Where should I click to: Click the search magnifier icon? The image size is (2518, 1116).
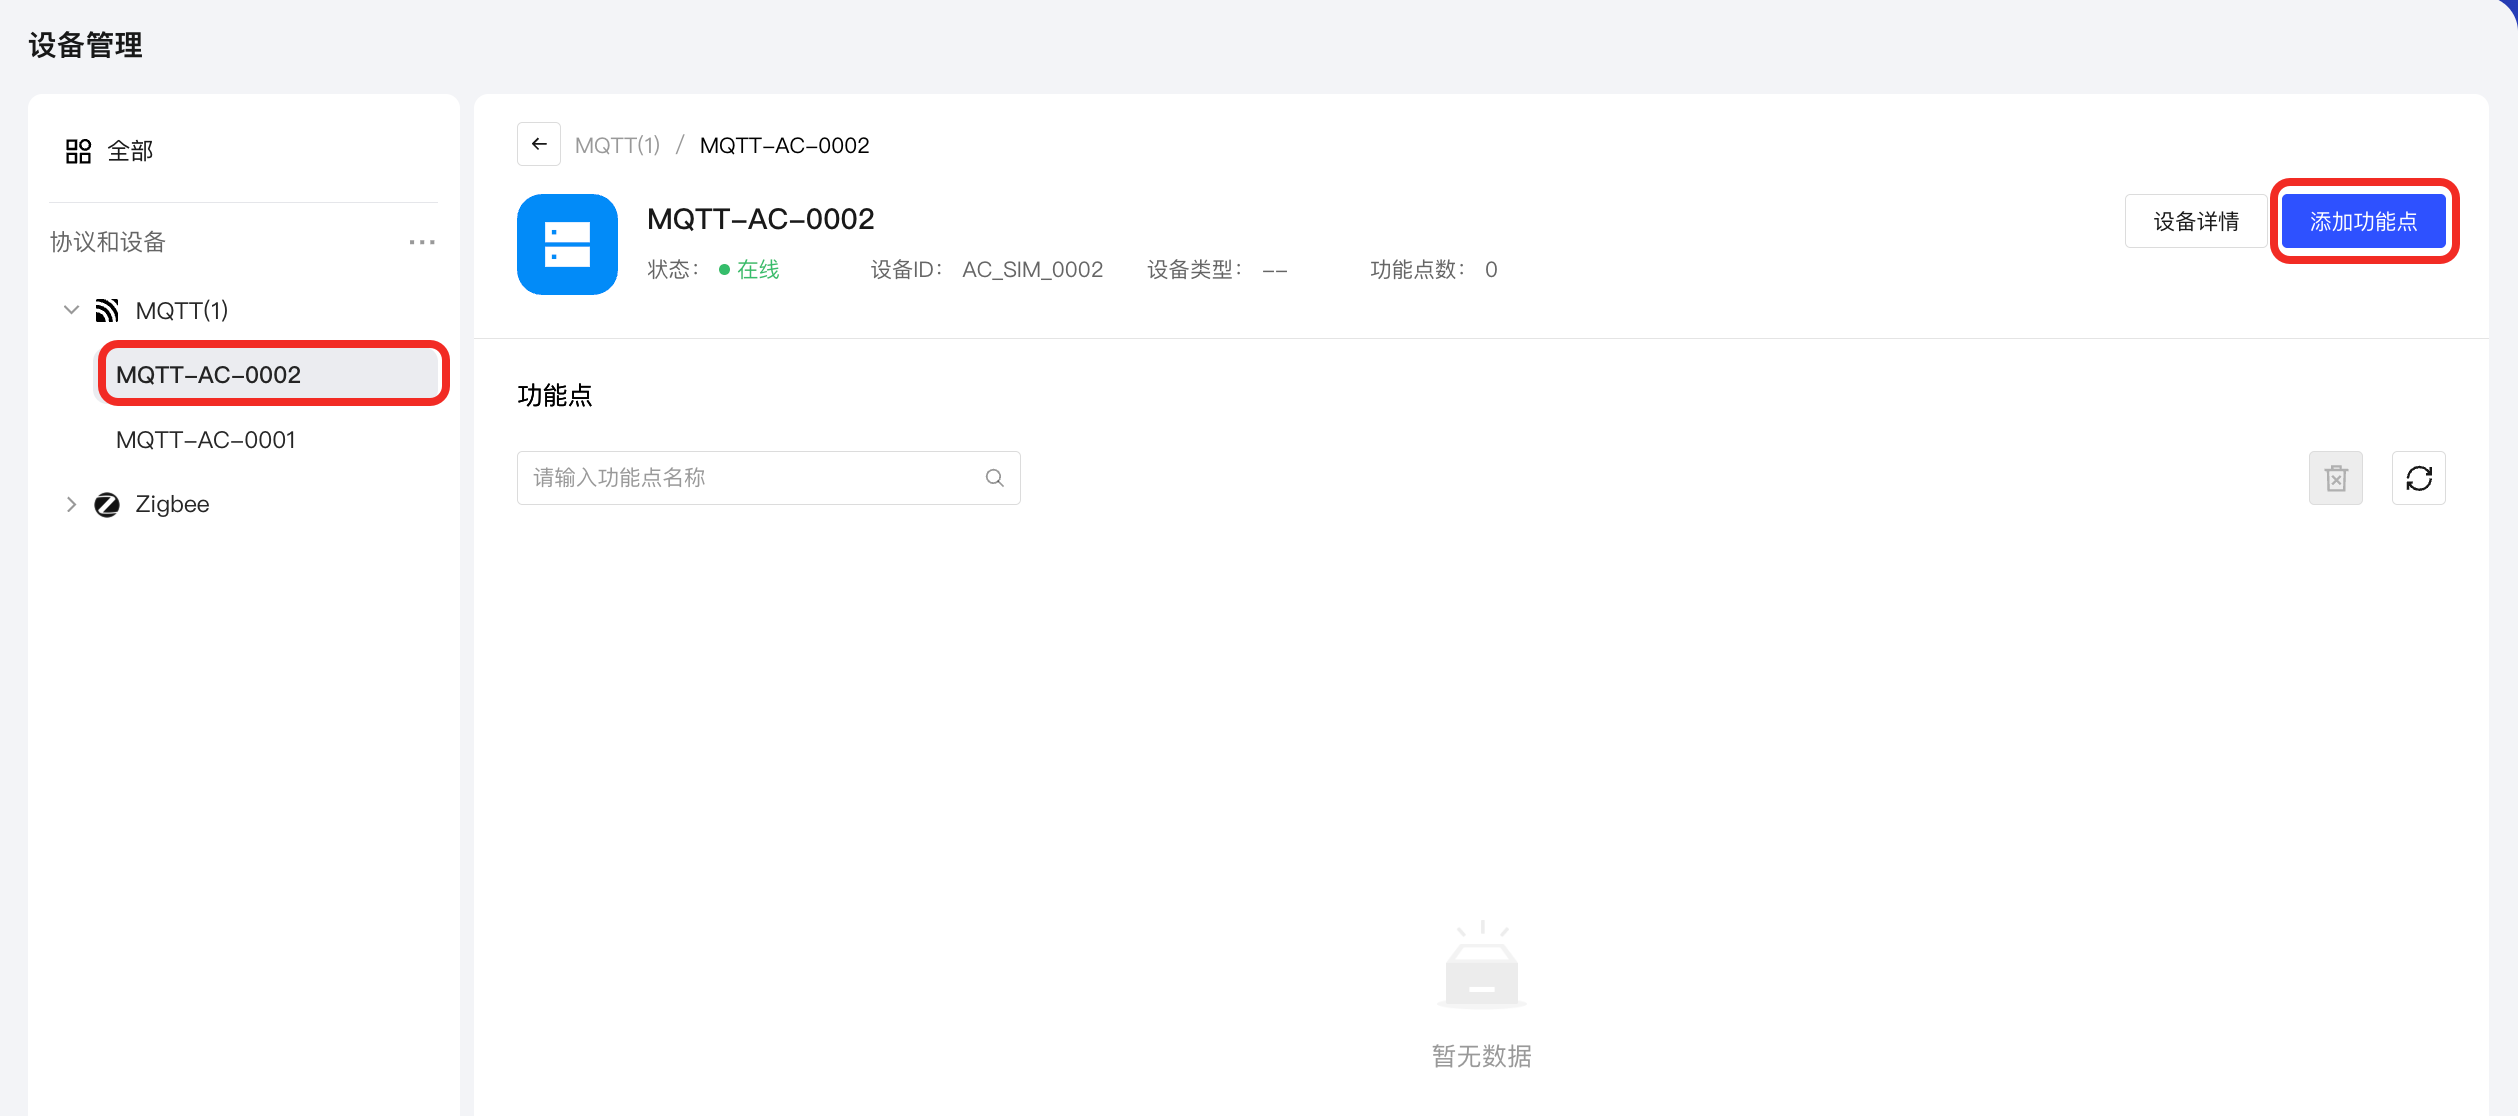pyautogui.click(x=994, y=478)
